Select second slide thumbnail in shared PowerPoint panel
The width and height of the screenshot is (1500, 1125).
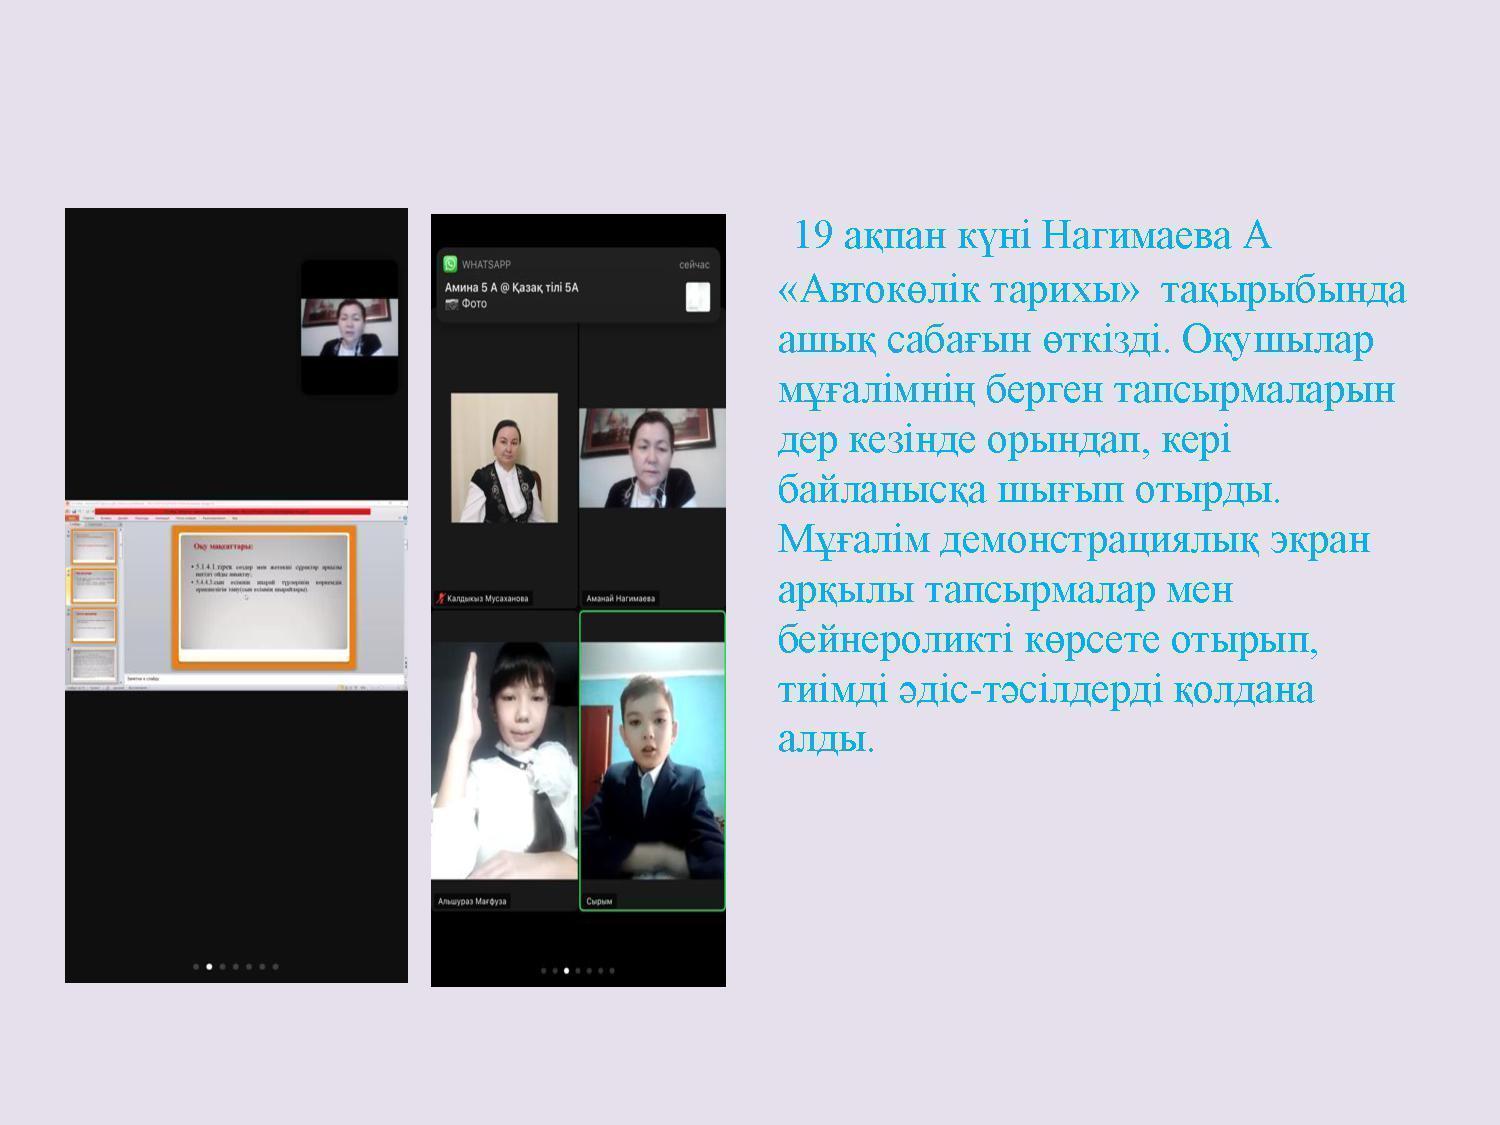93,585
